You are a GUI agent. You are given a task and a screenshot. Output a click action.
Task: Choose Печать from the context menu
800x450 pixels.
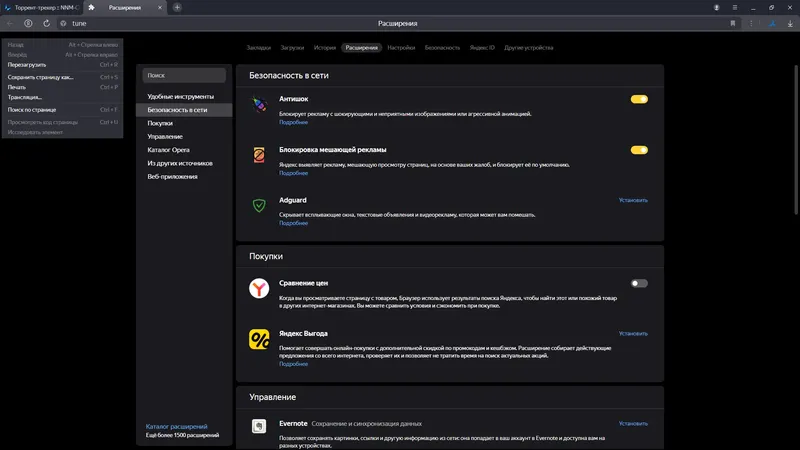17,87
